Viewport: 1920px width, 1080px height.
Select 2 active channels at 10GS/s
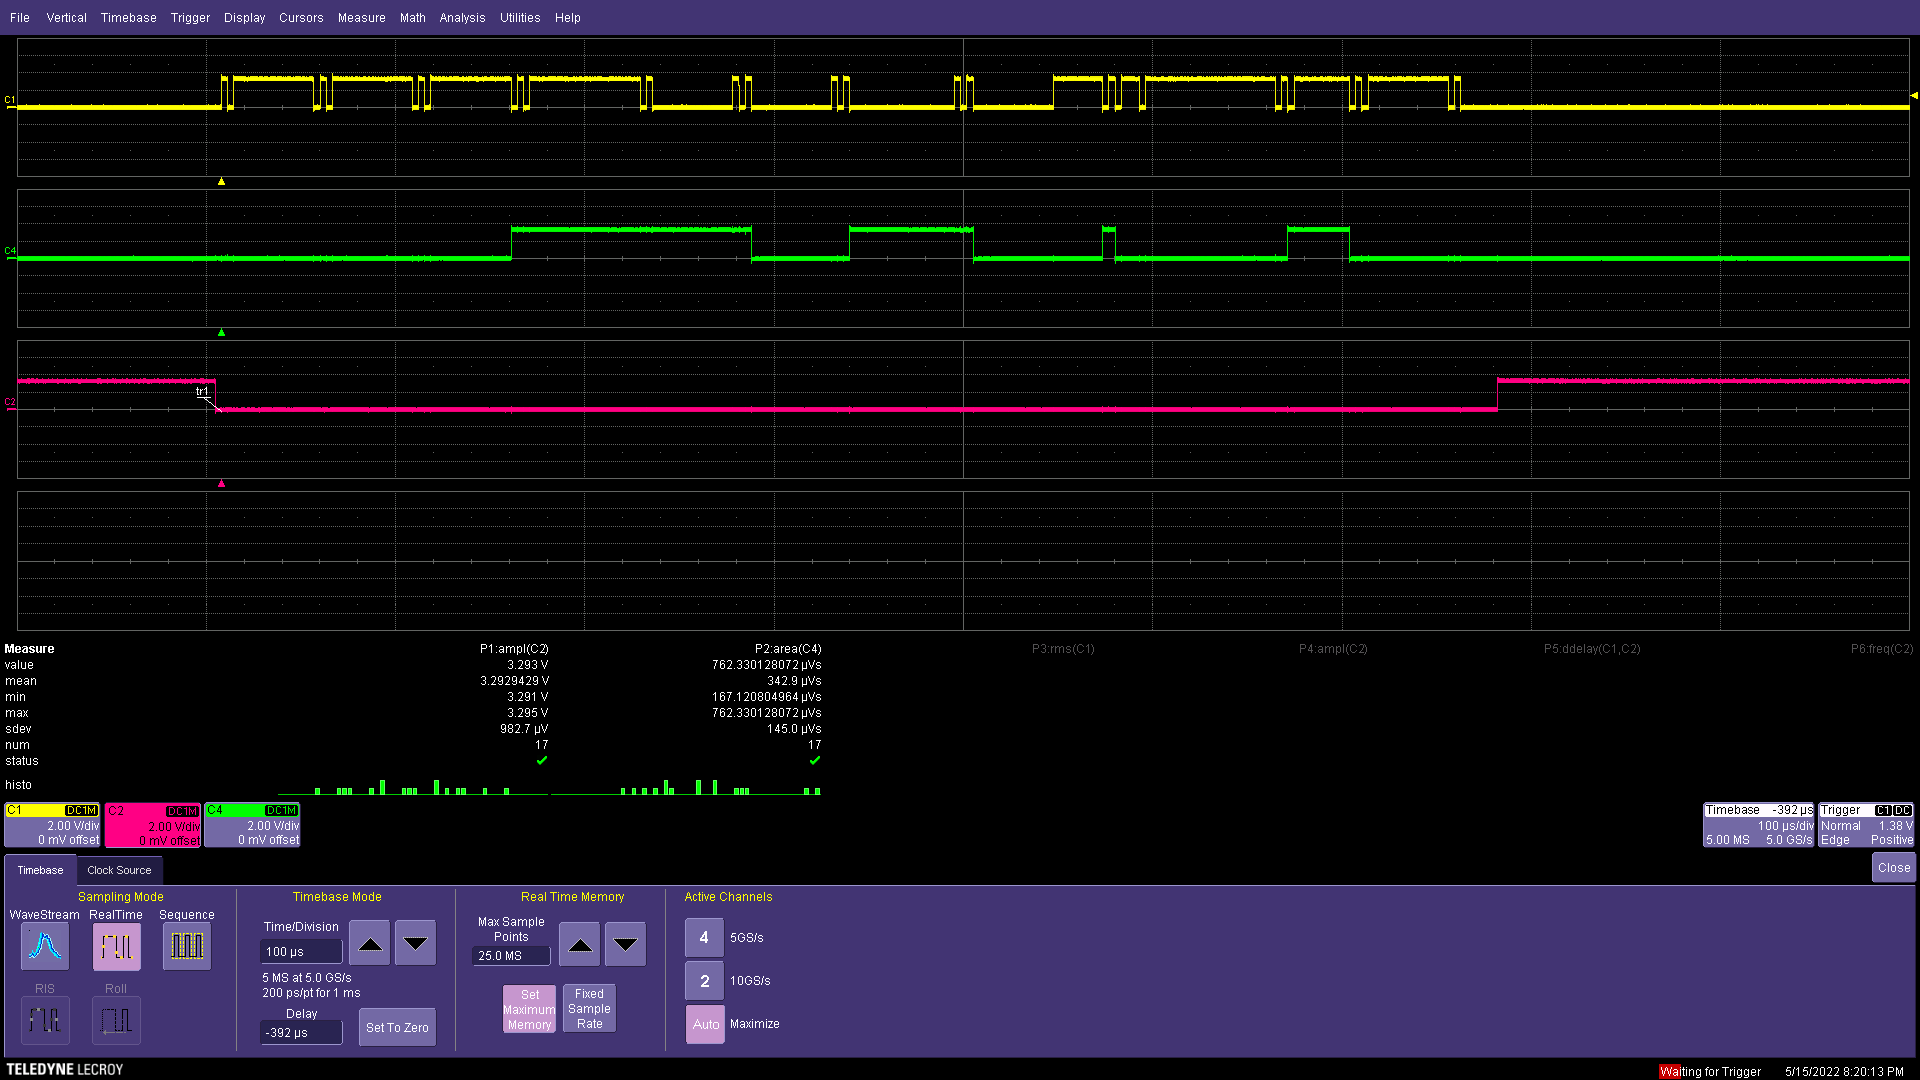[704, 981]
